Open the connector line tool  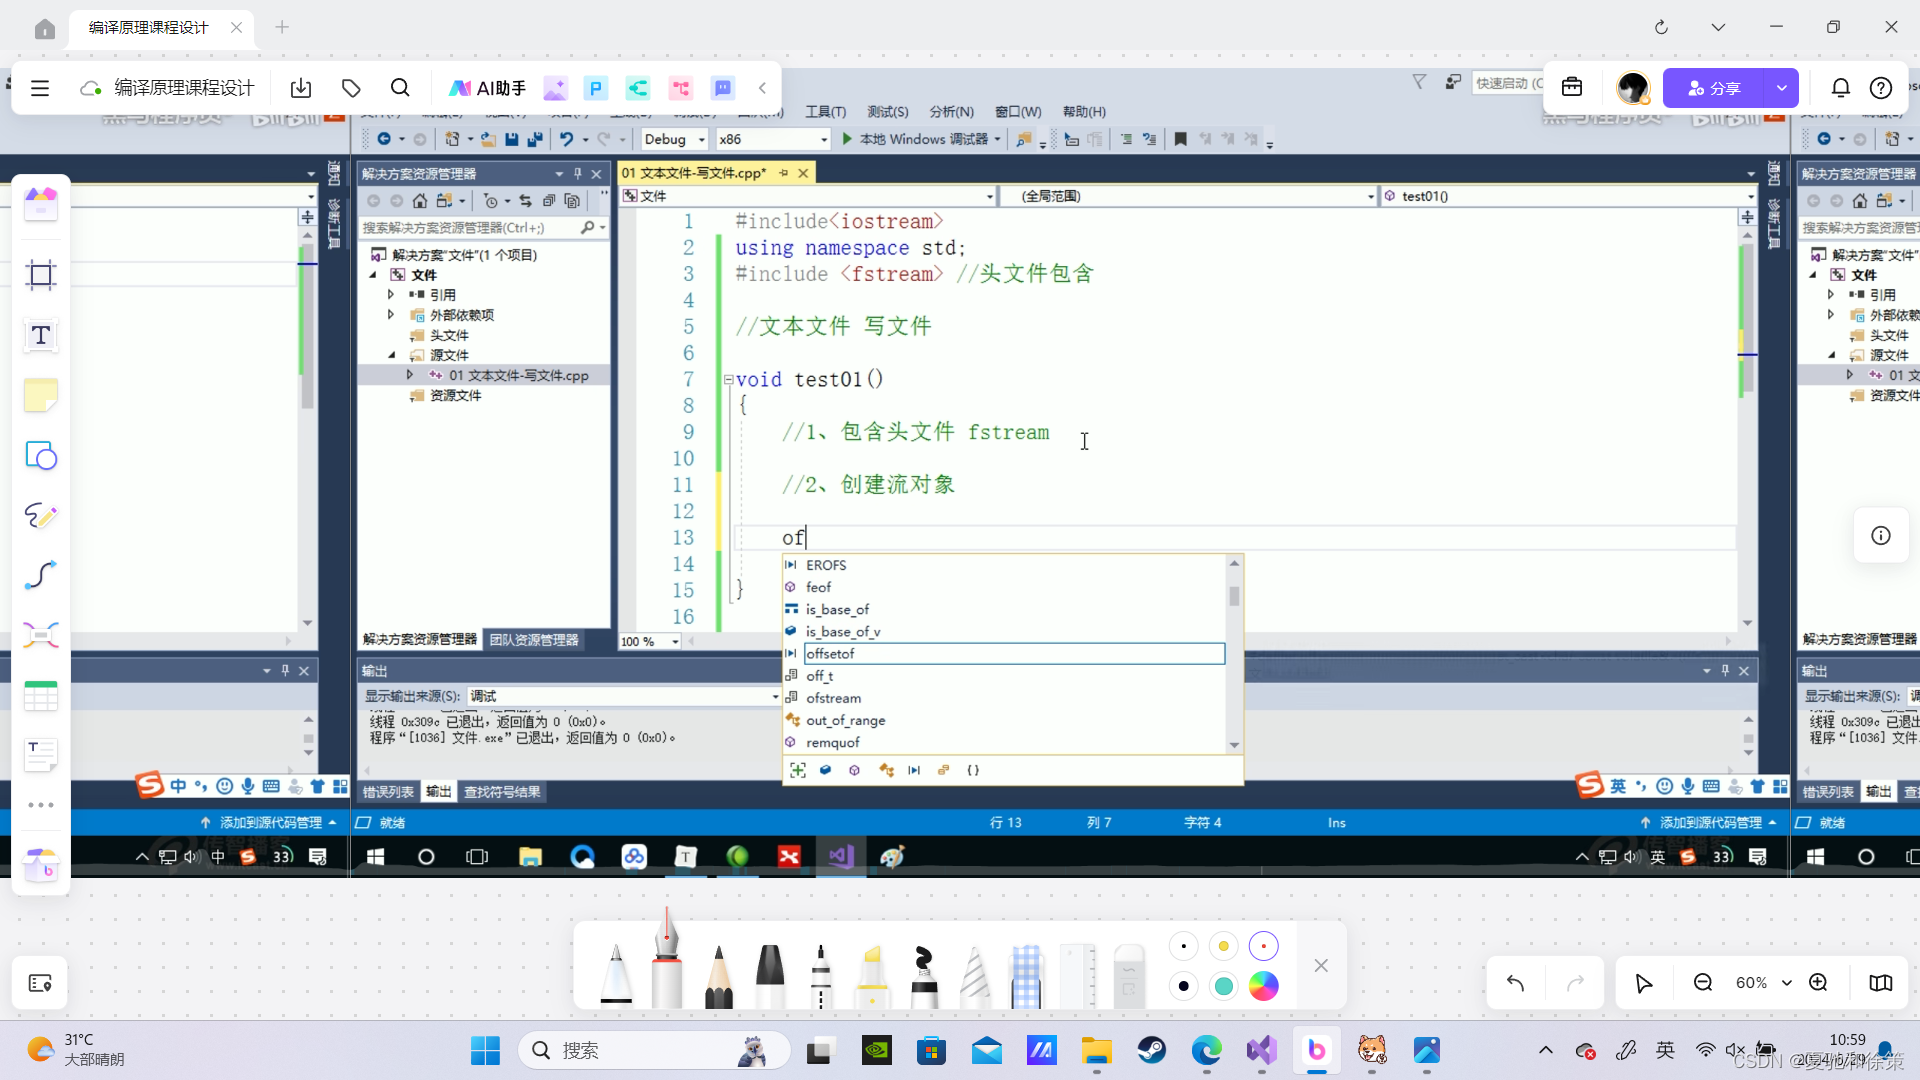pos(41,575)
